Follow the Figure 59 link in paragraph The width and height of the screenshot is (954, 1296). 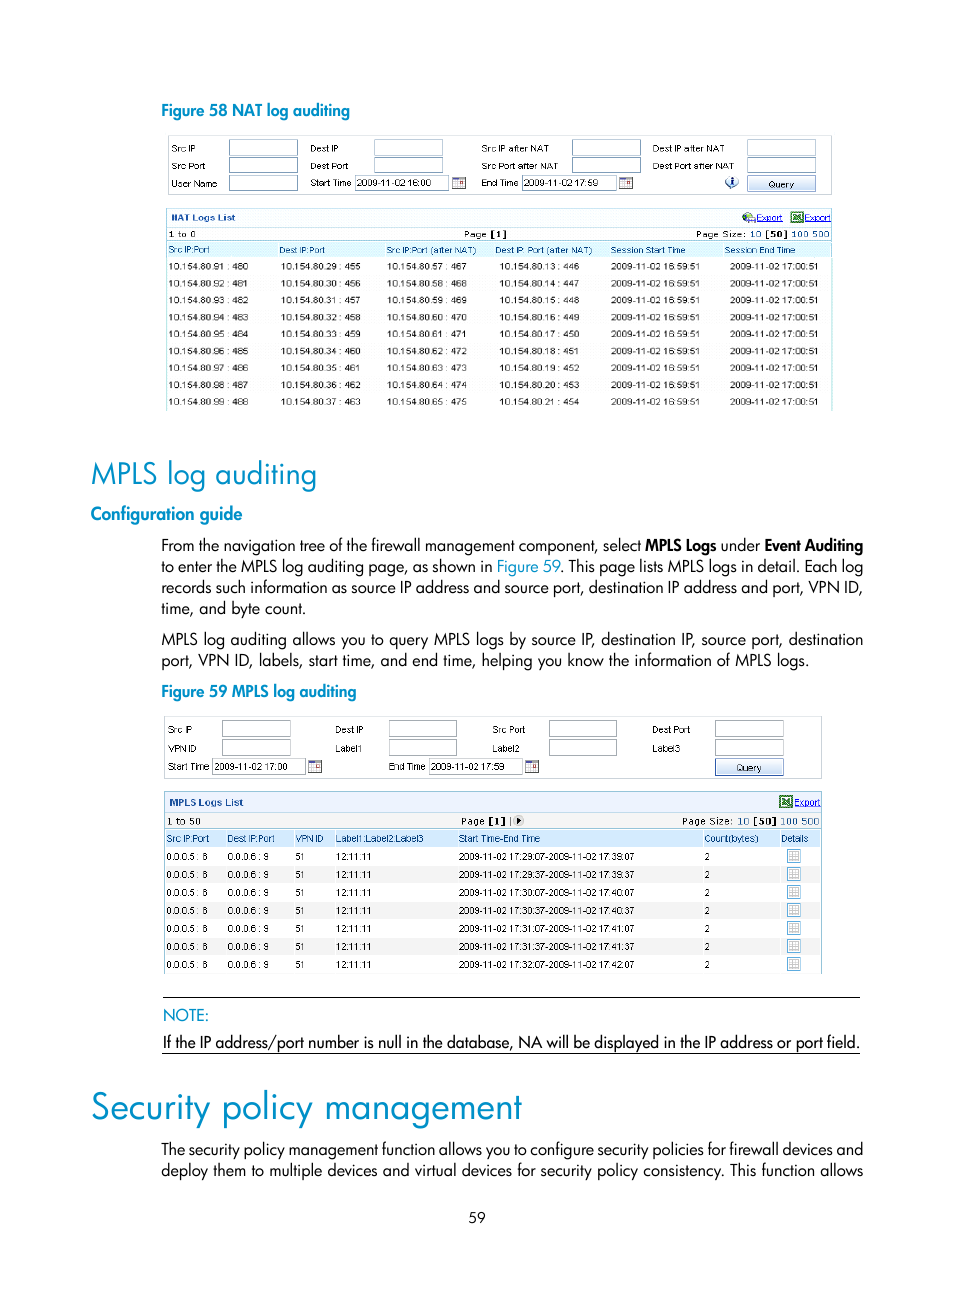point(528,567)
